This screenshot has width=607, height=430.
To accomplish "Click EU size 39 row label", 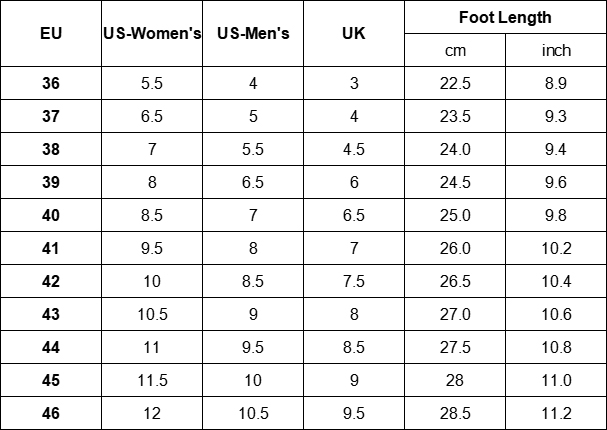I will pos(51,182).
